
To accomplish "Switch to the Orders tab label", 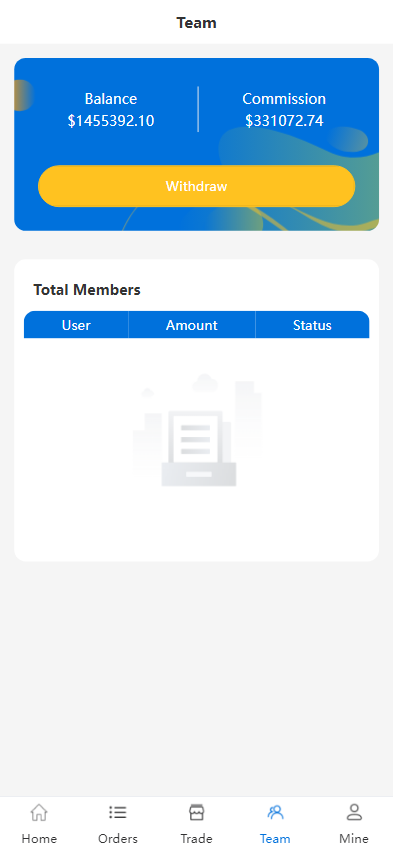I will click(x=118, y=839).
